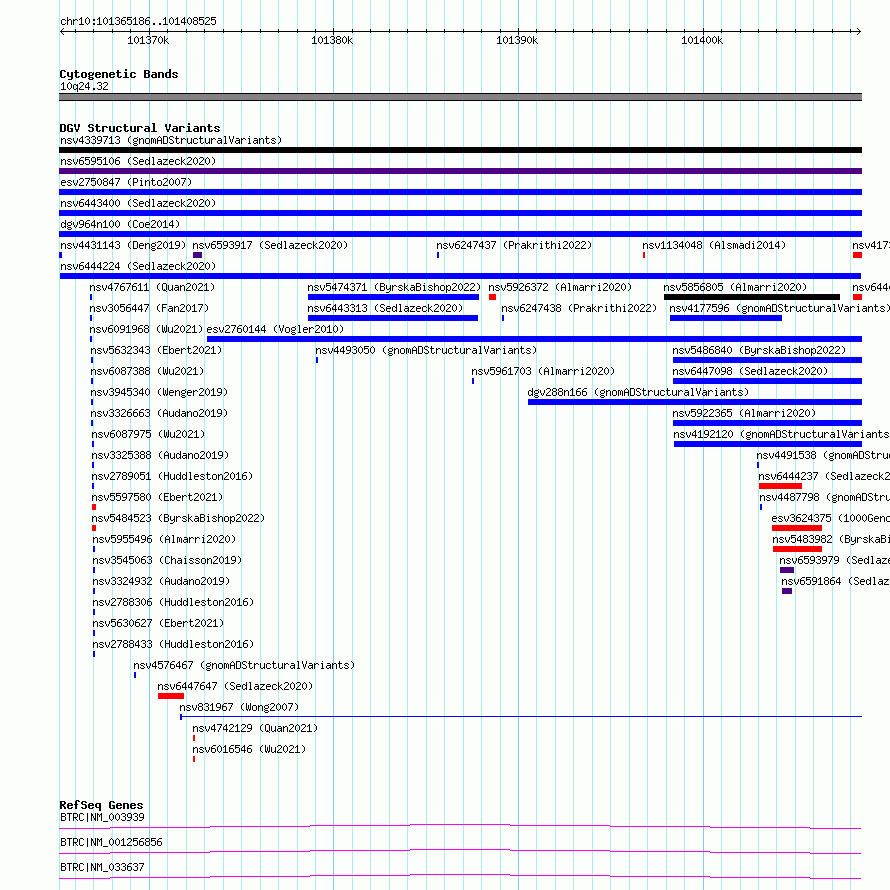This screenshot has width=890, height=890.
Task: Click the blue bar under esv2760144
Action: pos(535,339)
